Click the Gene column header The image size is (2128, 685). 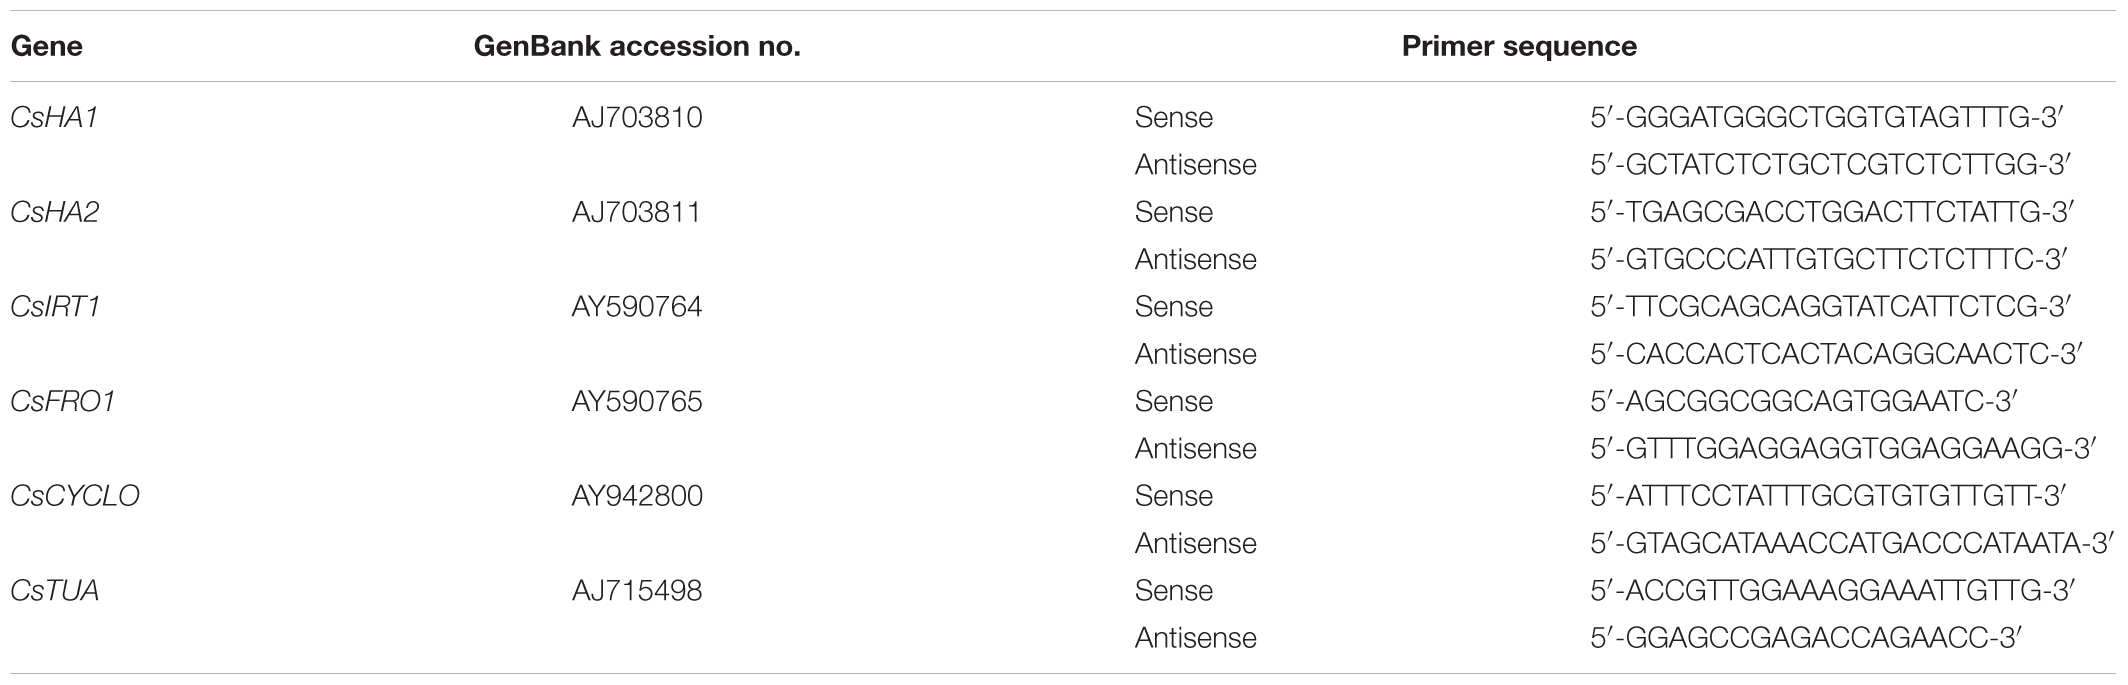[x=46, y=47]
